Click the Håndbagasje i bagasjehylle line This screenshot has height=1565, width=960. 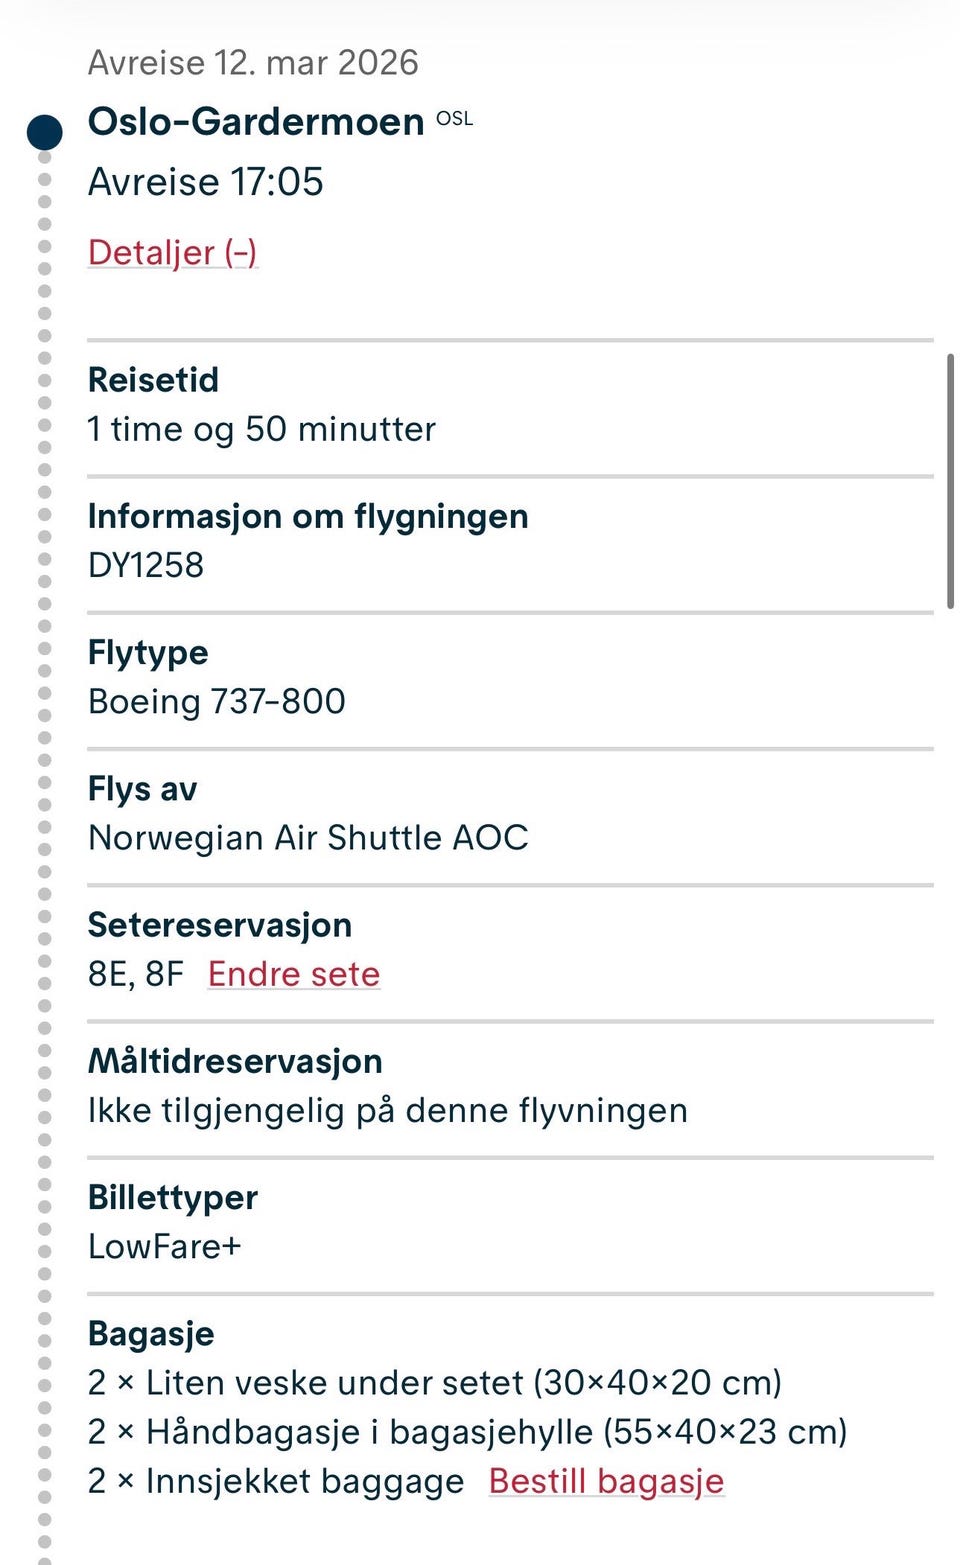click(x=467, y=1432)
